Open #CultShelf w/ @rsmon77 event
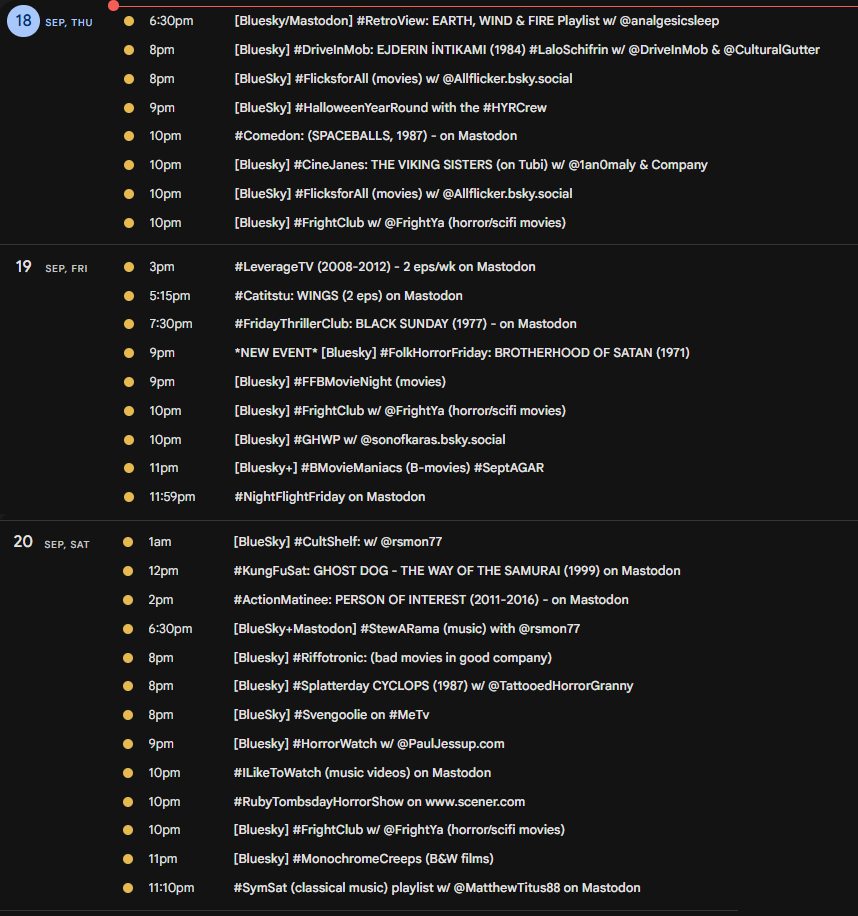 pyautogui.click(x=338, y=542)
